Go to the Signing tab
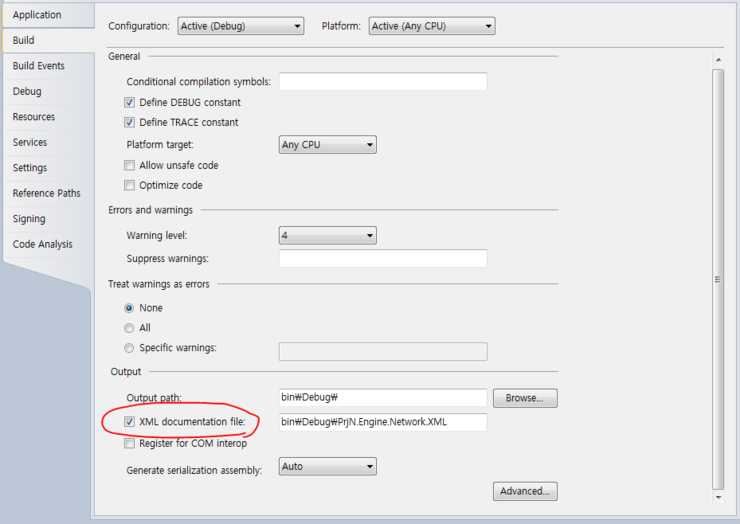740x524 pixels. coord(29,219)
